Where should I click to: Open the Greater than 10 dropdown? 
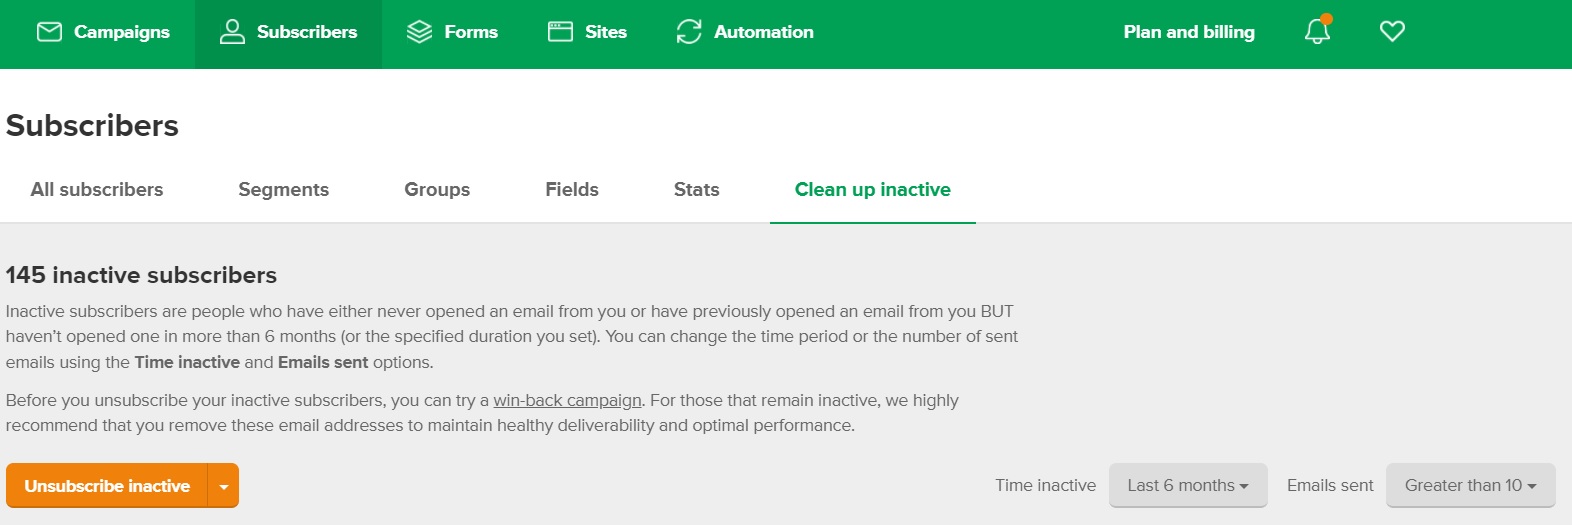click(x=1470, y=485)
